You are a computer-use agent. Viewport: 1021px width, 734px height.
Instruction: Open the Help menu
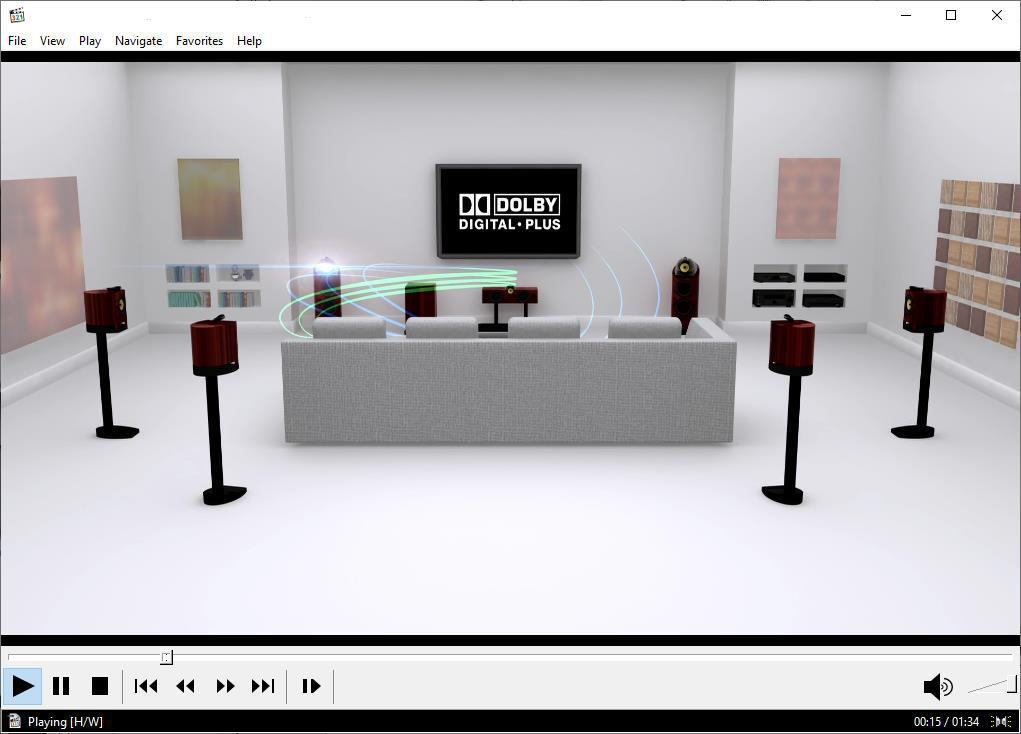[249, 40]
